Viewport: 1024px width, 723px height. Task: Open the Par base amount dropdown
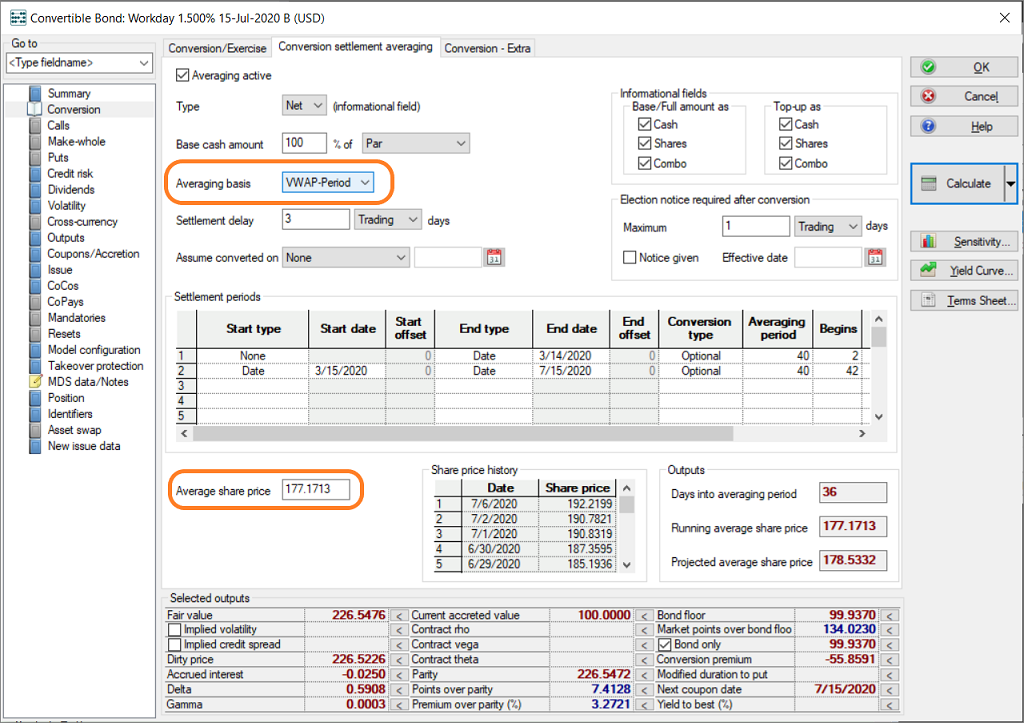coord(416,143)
